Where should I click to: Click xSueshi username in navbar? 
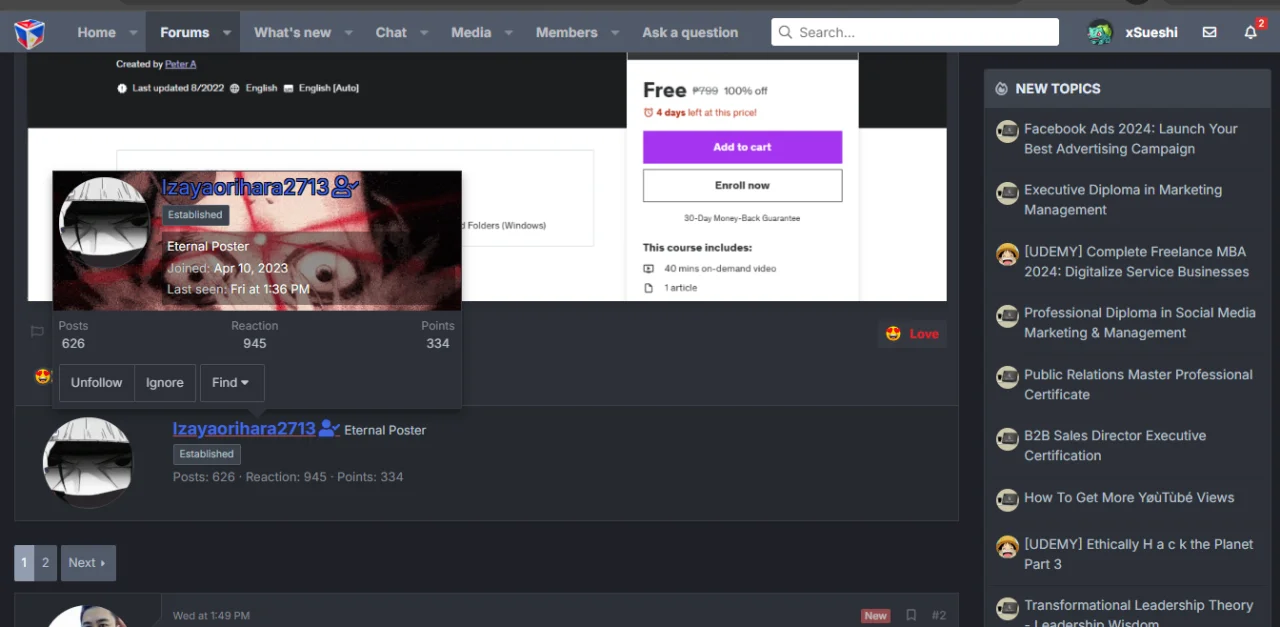pyautogui.click(x=1151, y=32)
